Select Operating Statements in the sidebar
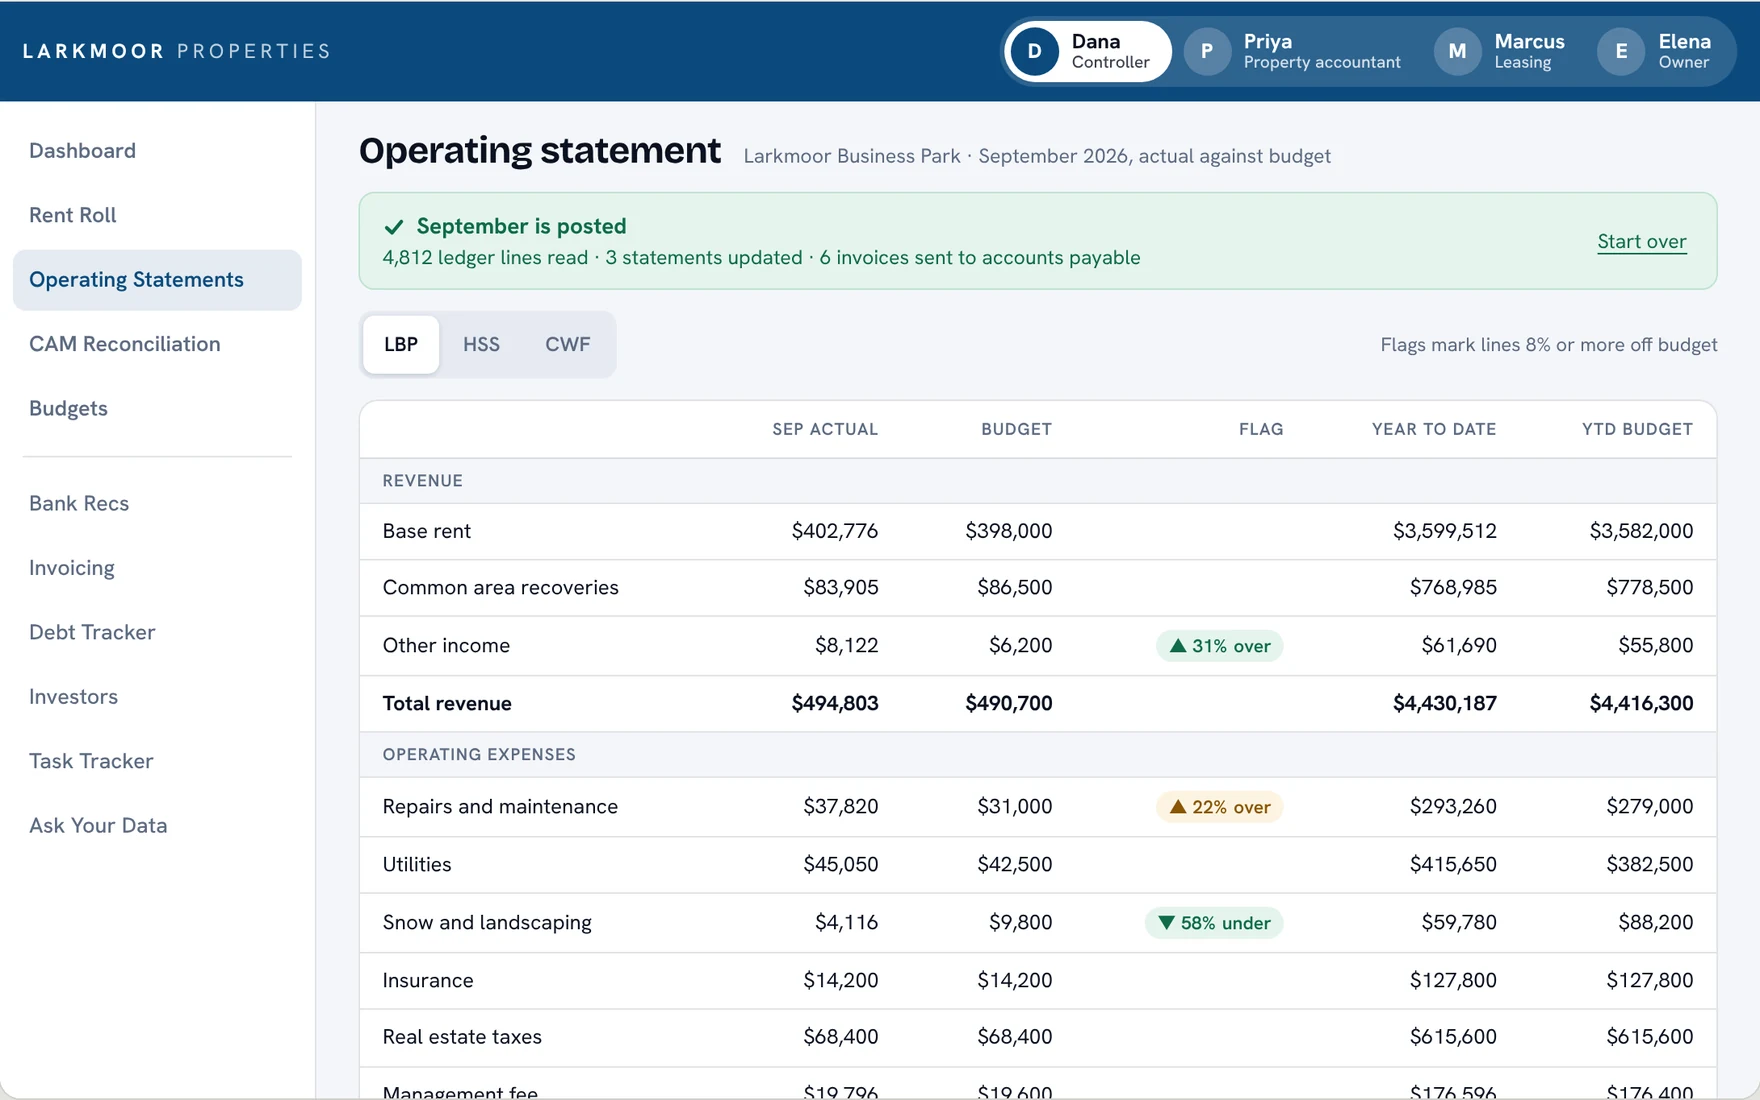 (x=157, y=280)
